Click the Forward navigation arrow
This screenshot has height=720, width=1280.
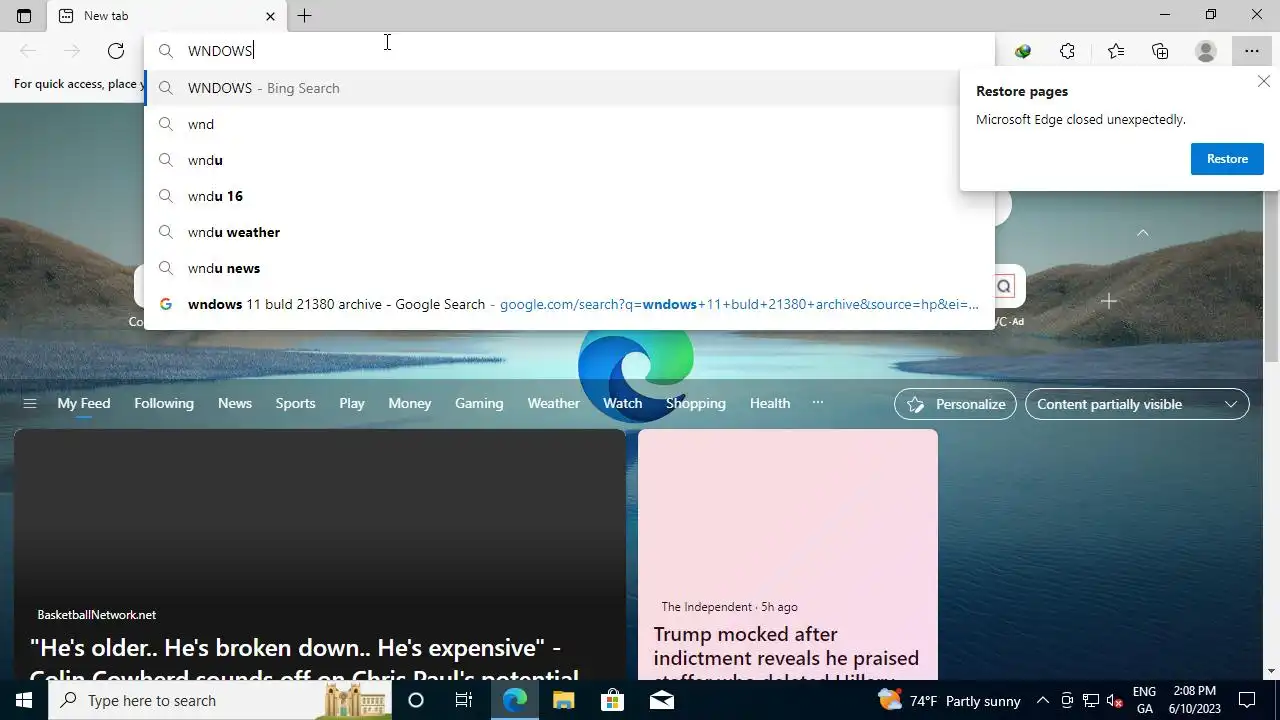[72, 51]
